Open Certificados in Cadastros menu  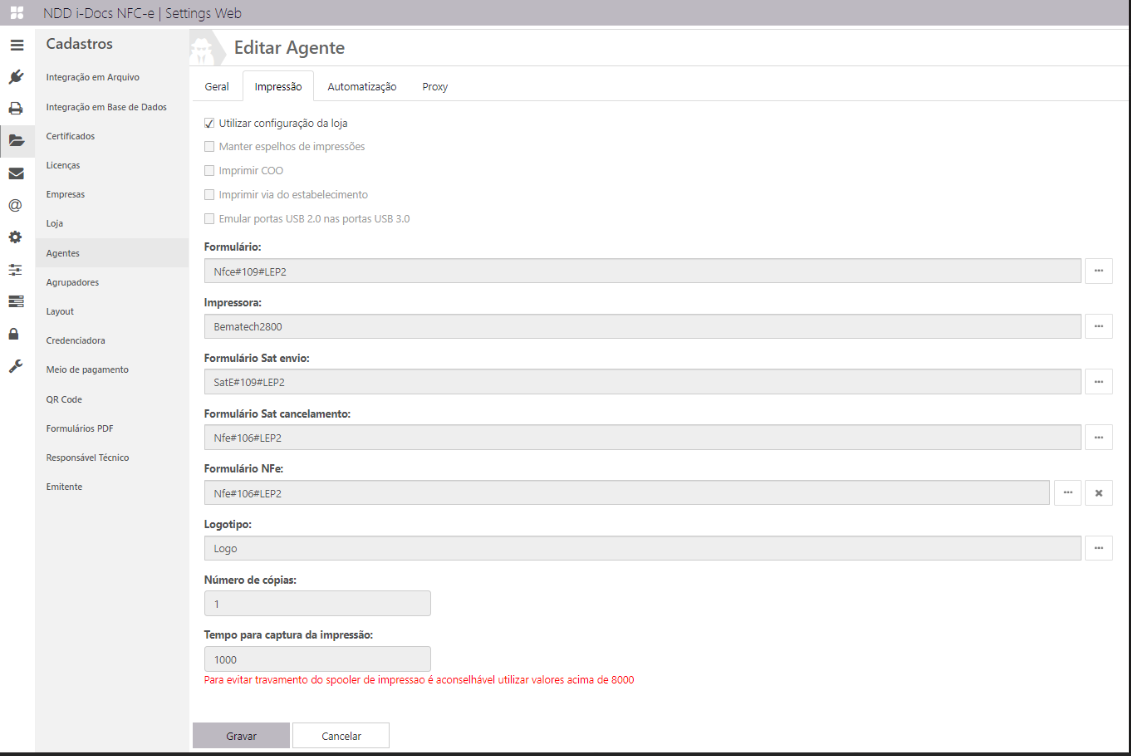71,136
